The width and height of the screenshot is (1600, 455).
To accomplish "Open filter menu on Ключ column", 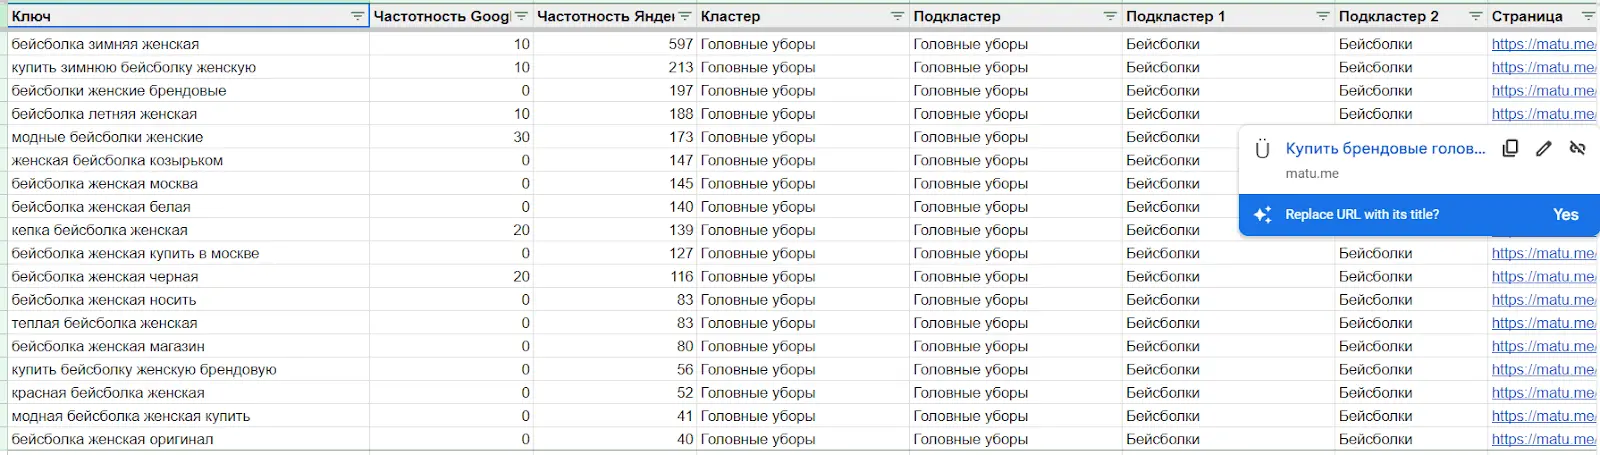I will click(x=357, y=16).
